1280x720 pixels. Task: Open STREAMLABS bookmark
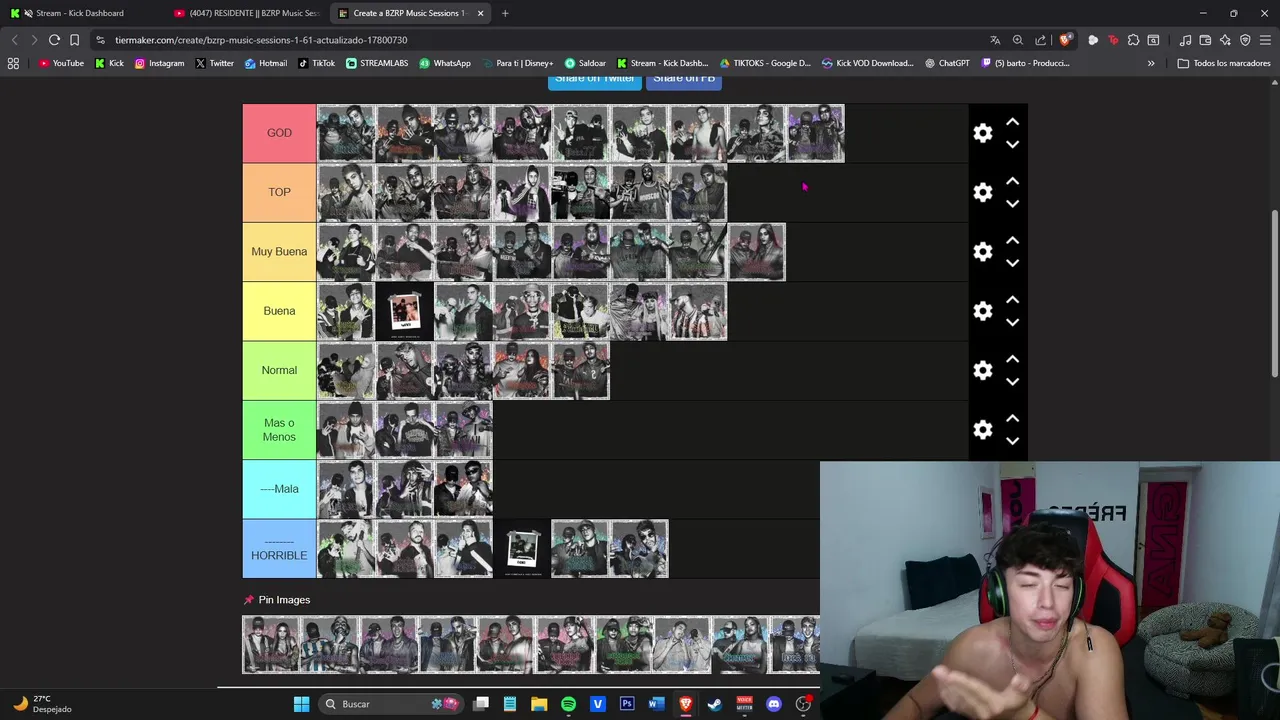tap(379, 63)
